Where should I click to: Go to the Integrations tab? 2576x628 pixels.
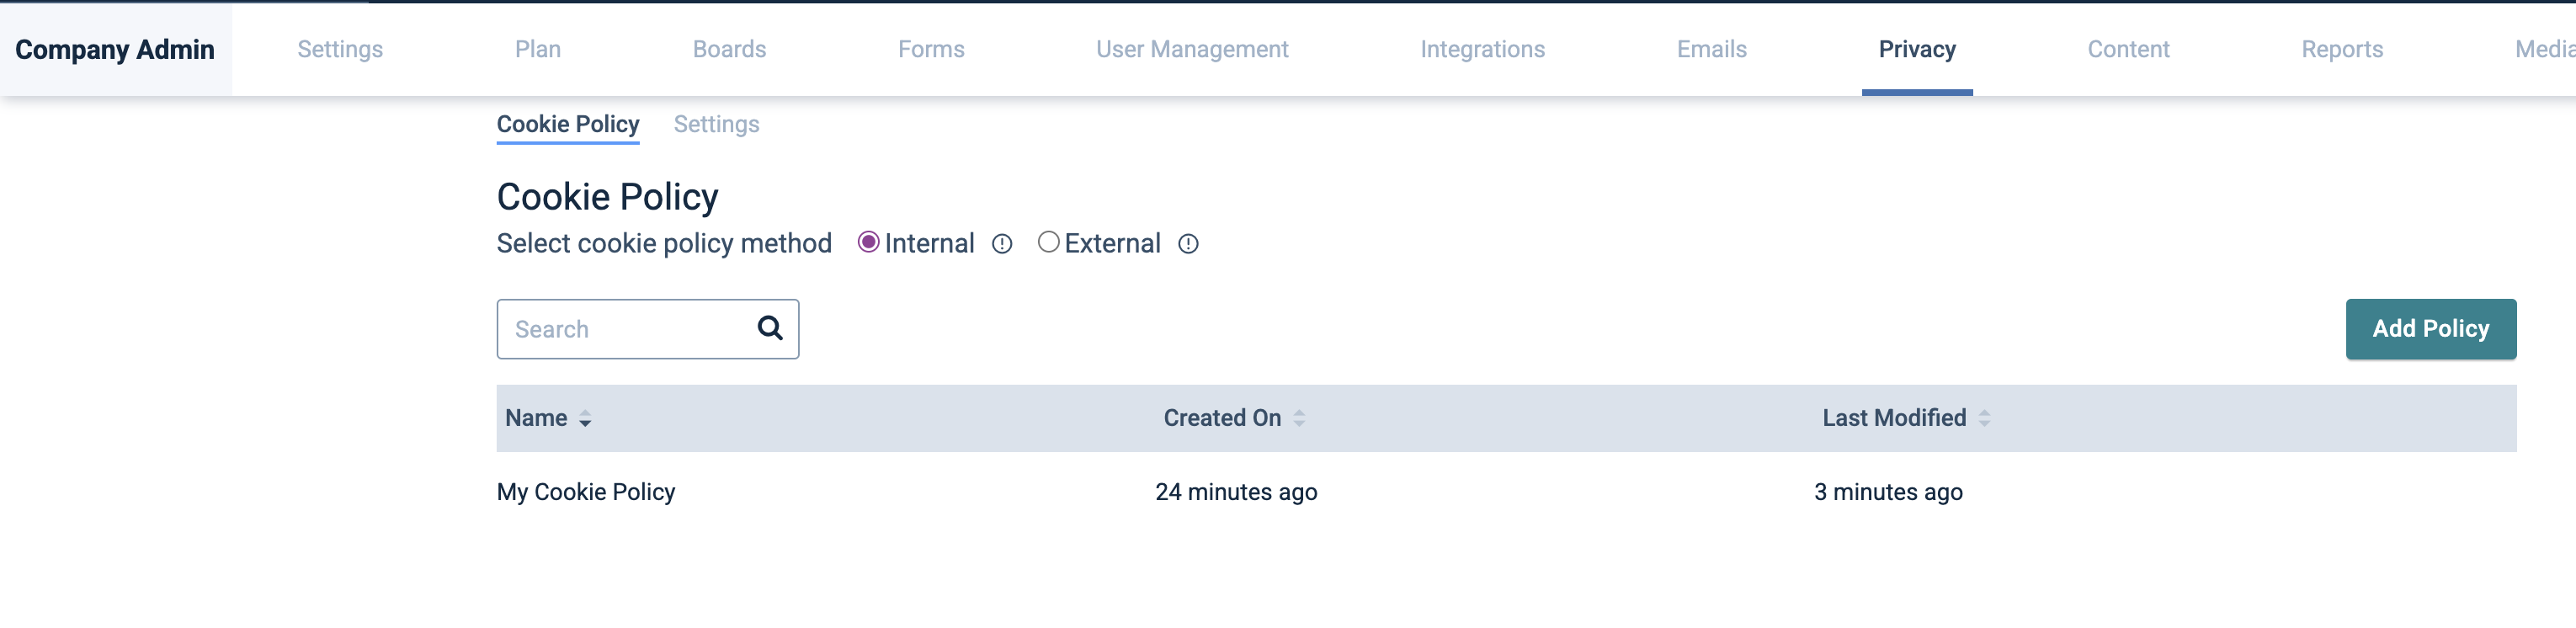coord(1481,49)
